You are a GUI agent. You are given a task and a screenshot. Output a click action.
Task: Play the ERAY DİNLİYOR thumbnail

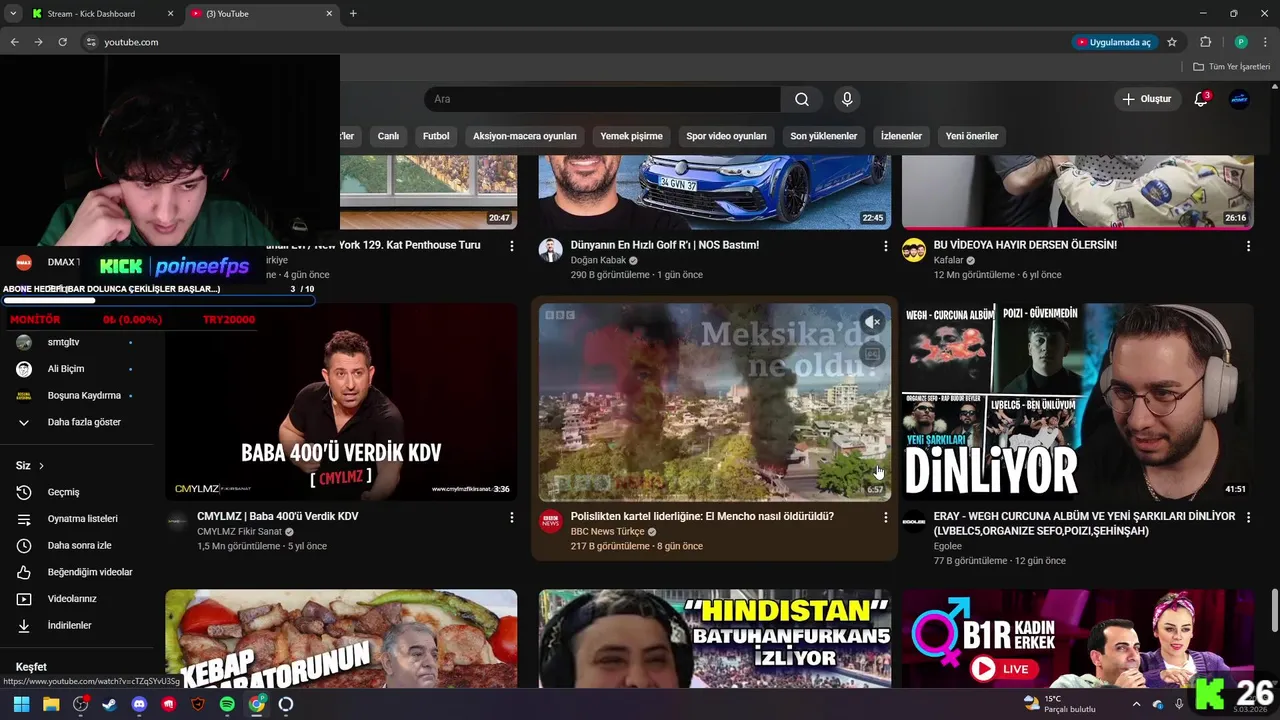(x=1078, y=402)
